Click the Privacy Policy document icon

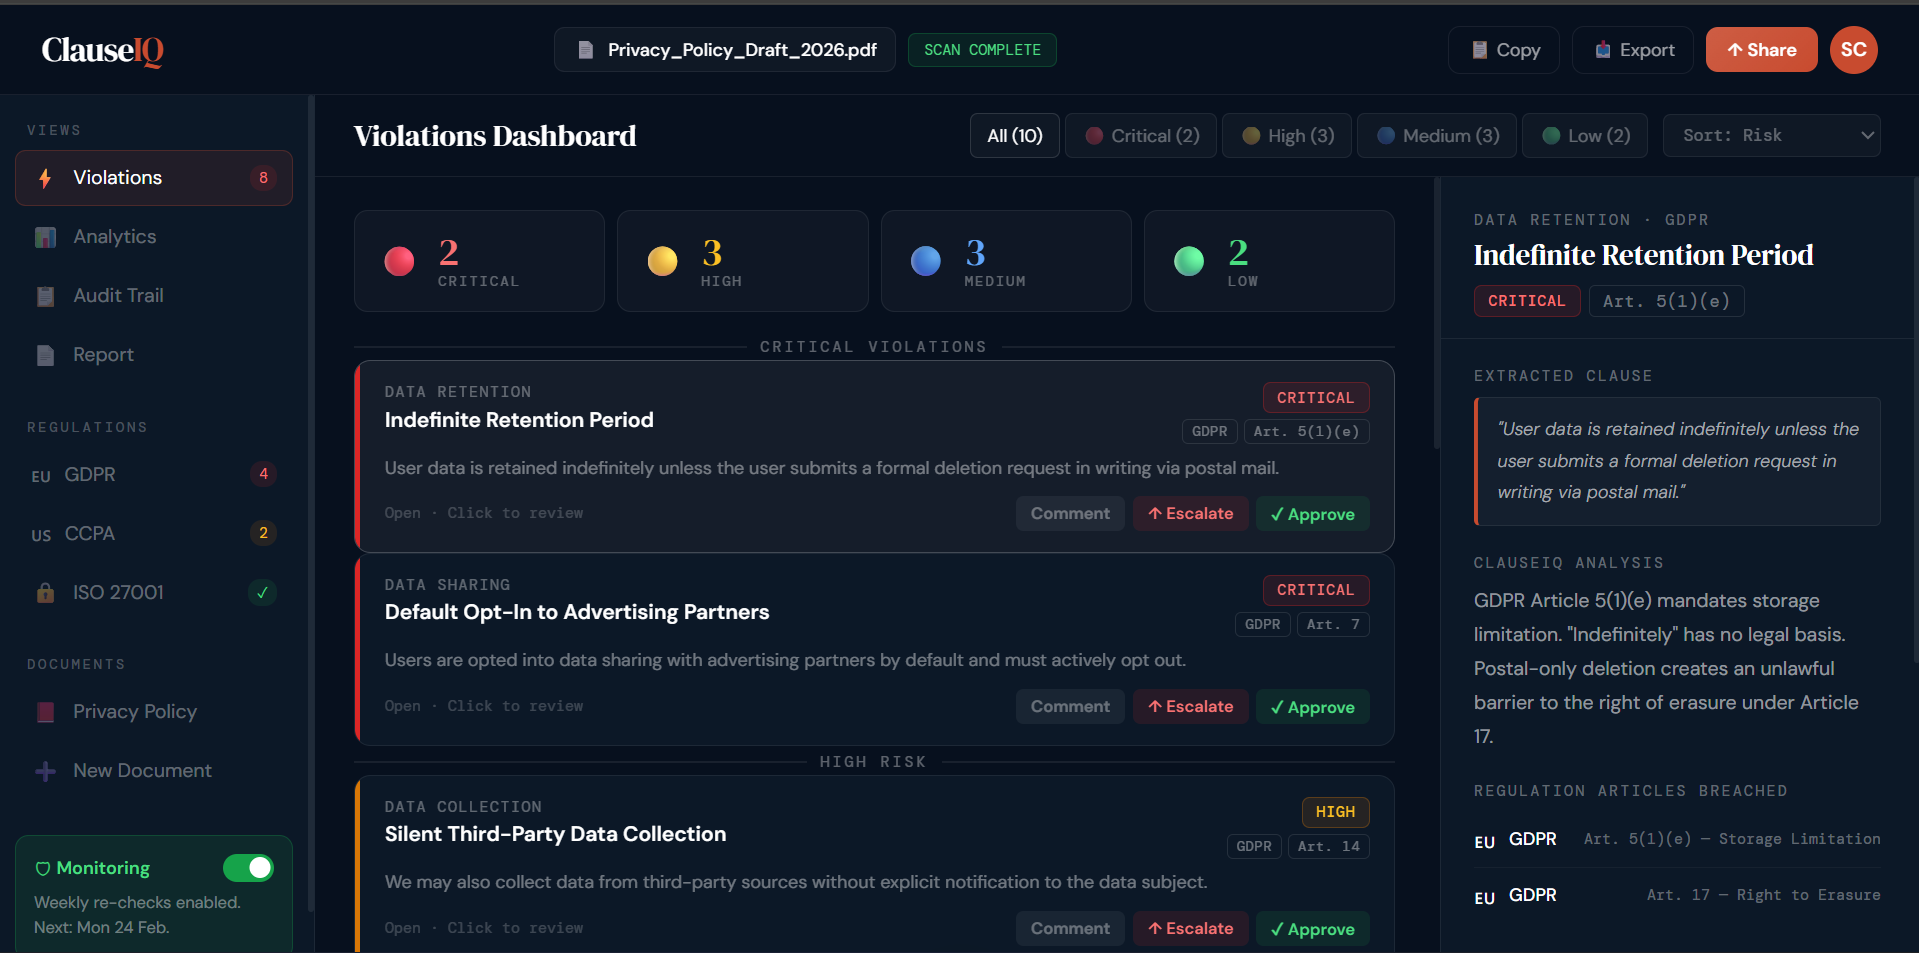coord(45,712)
